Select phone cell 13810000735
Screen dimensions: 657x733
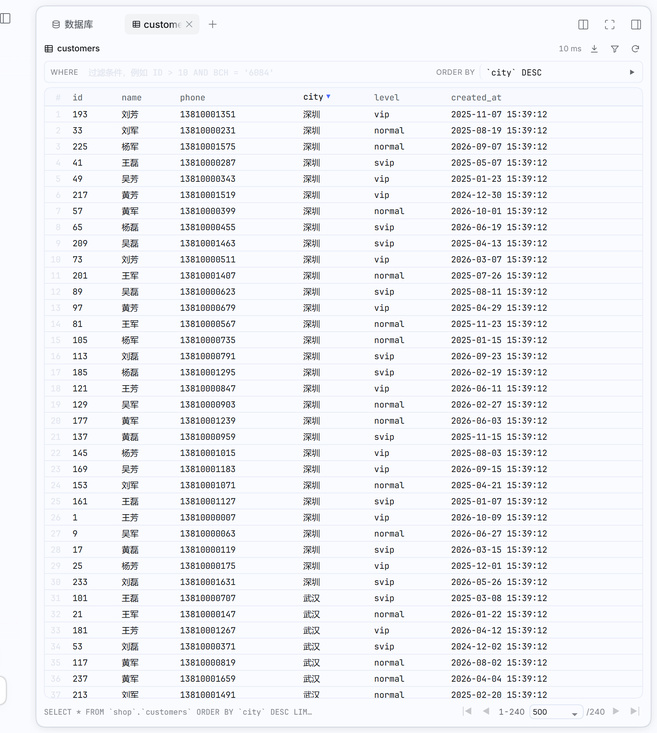point(208,340)
